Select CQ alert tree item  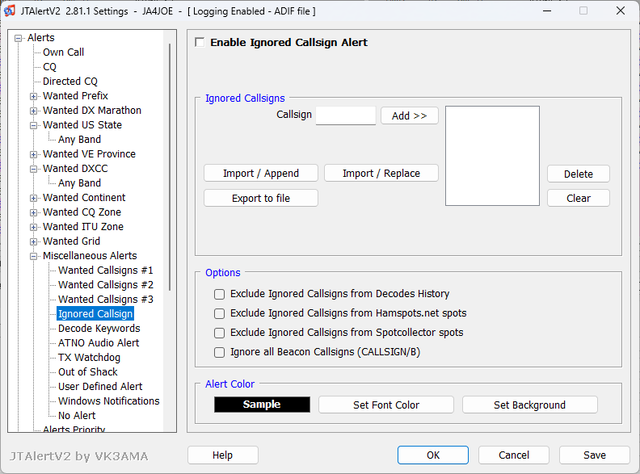tap(49, 67)
